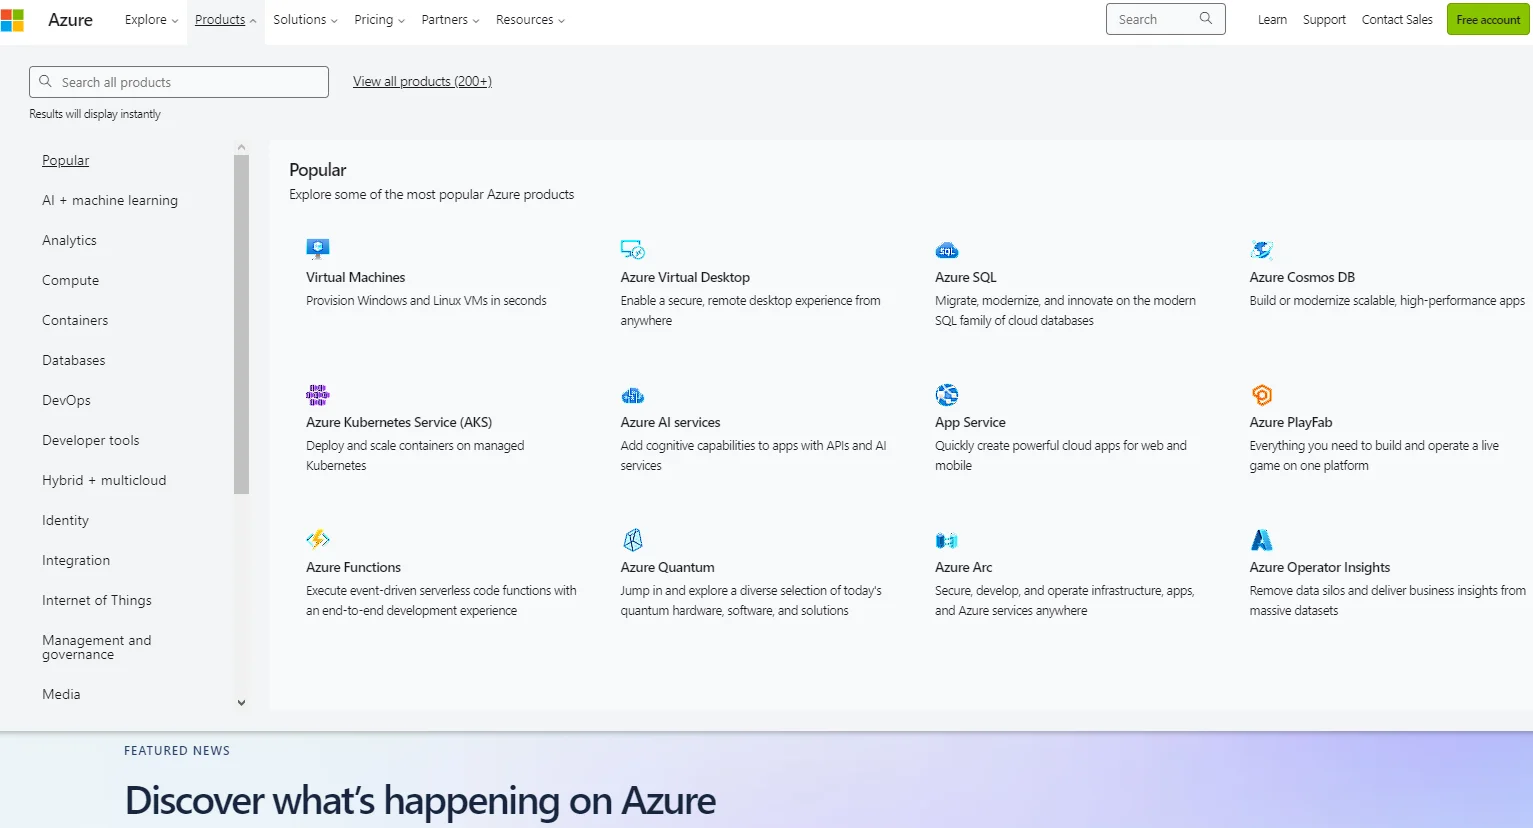Expand the Partners dropdown menu
Viewport: 1533px width, 828px height.
tap(450, 20)
